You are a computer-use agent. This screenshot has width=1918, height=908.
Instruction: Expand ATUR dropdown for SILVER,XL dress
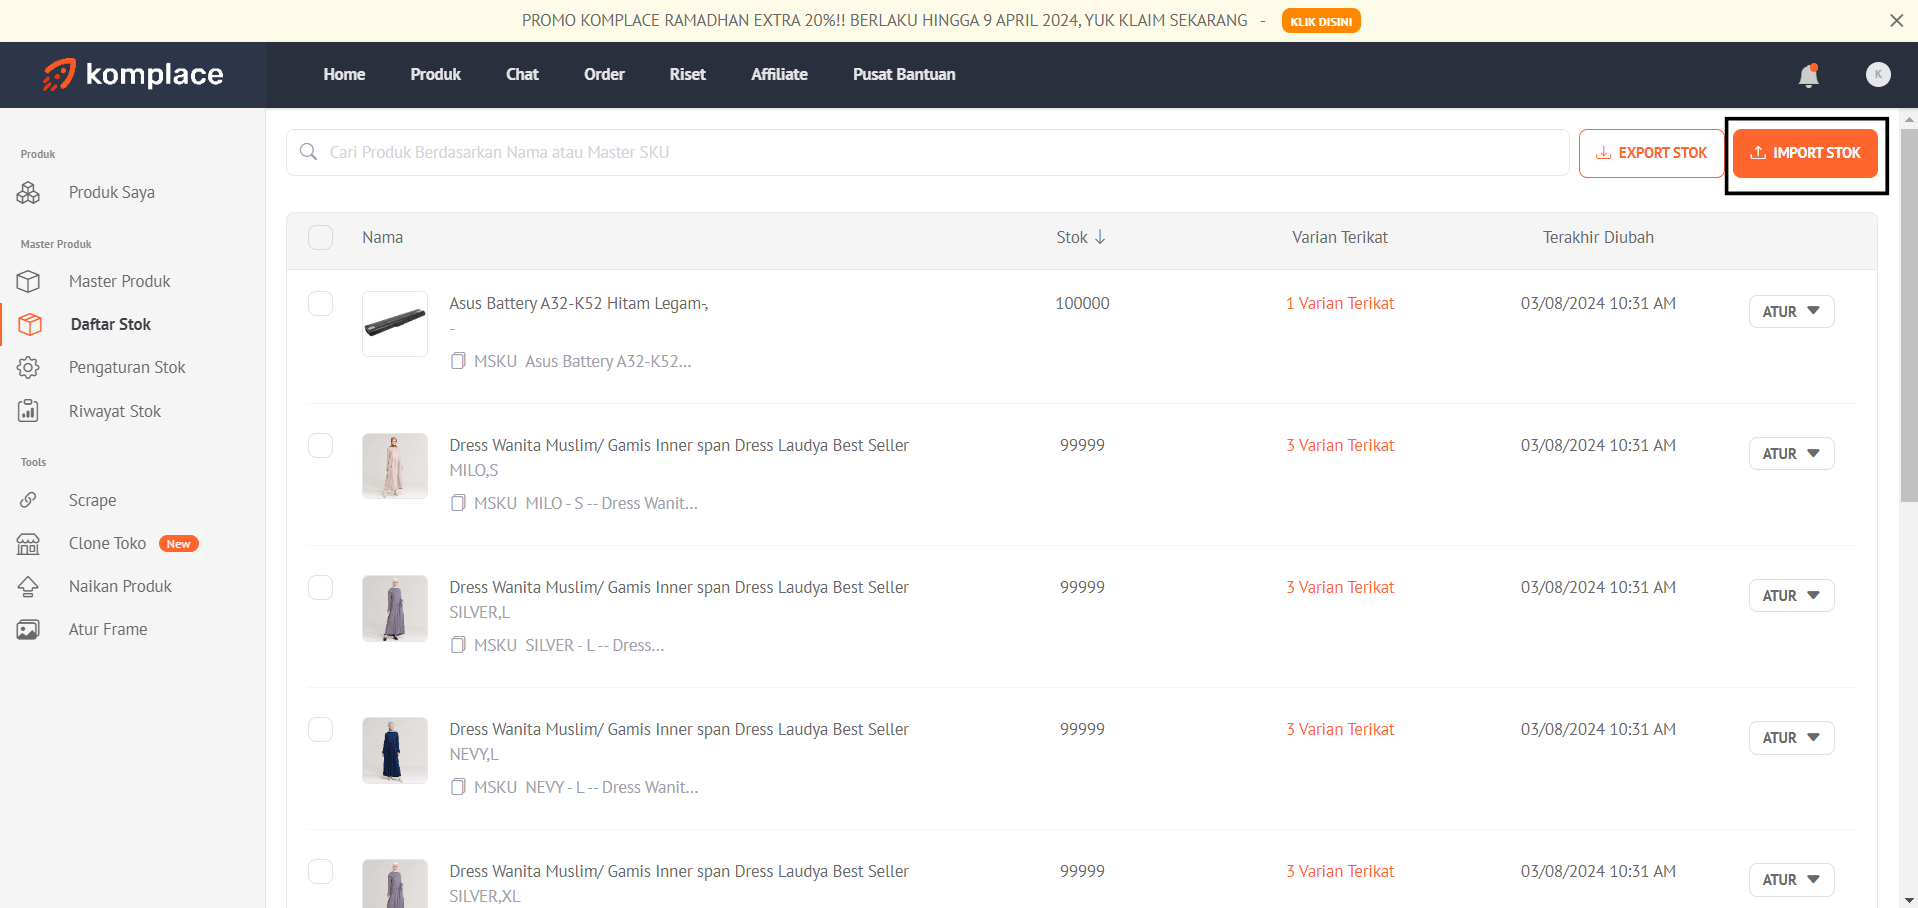click(1791, 879)
